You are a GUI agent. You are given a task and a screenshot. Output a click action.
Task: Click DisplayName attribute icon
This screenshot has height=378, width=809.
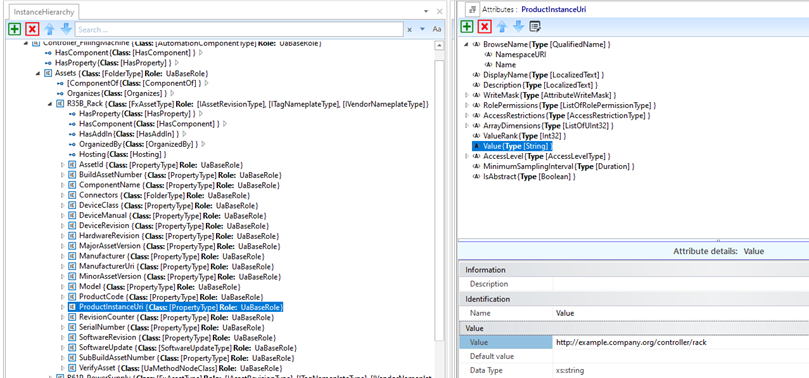pos(476,75)
